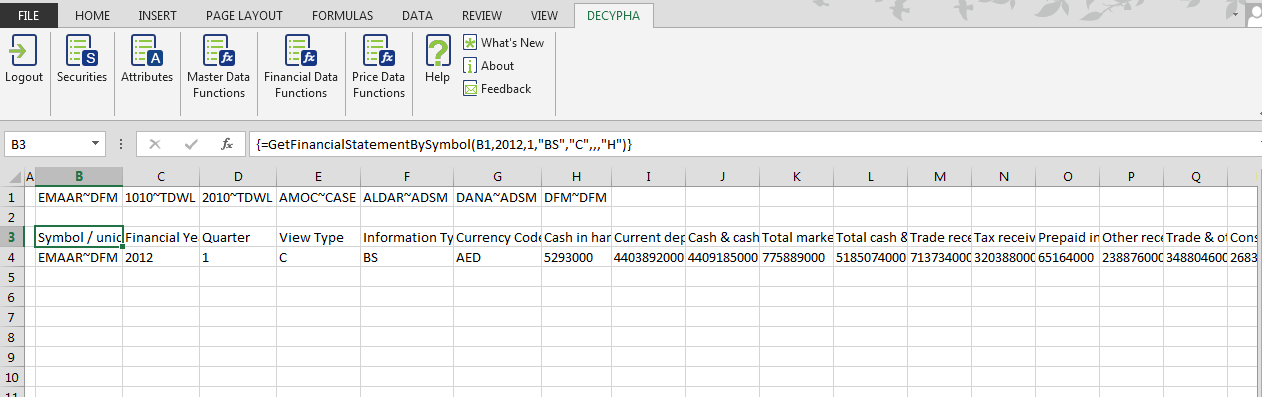Click the Enter checkmark formula bar icon

pos(191,145)
